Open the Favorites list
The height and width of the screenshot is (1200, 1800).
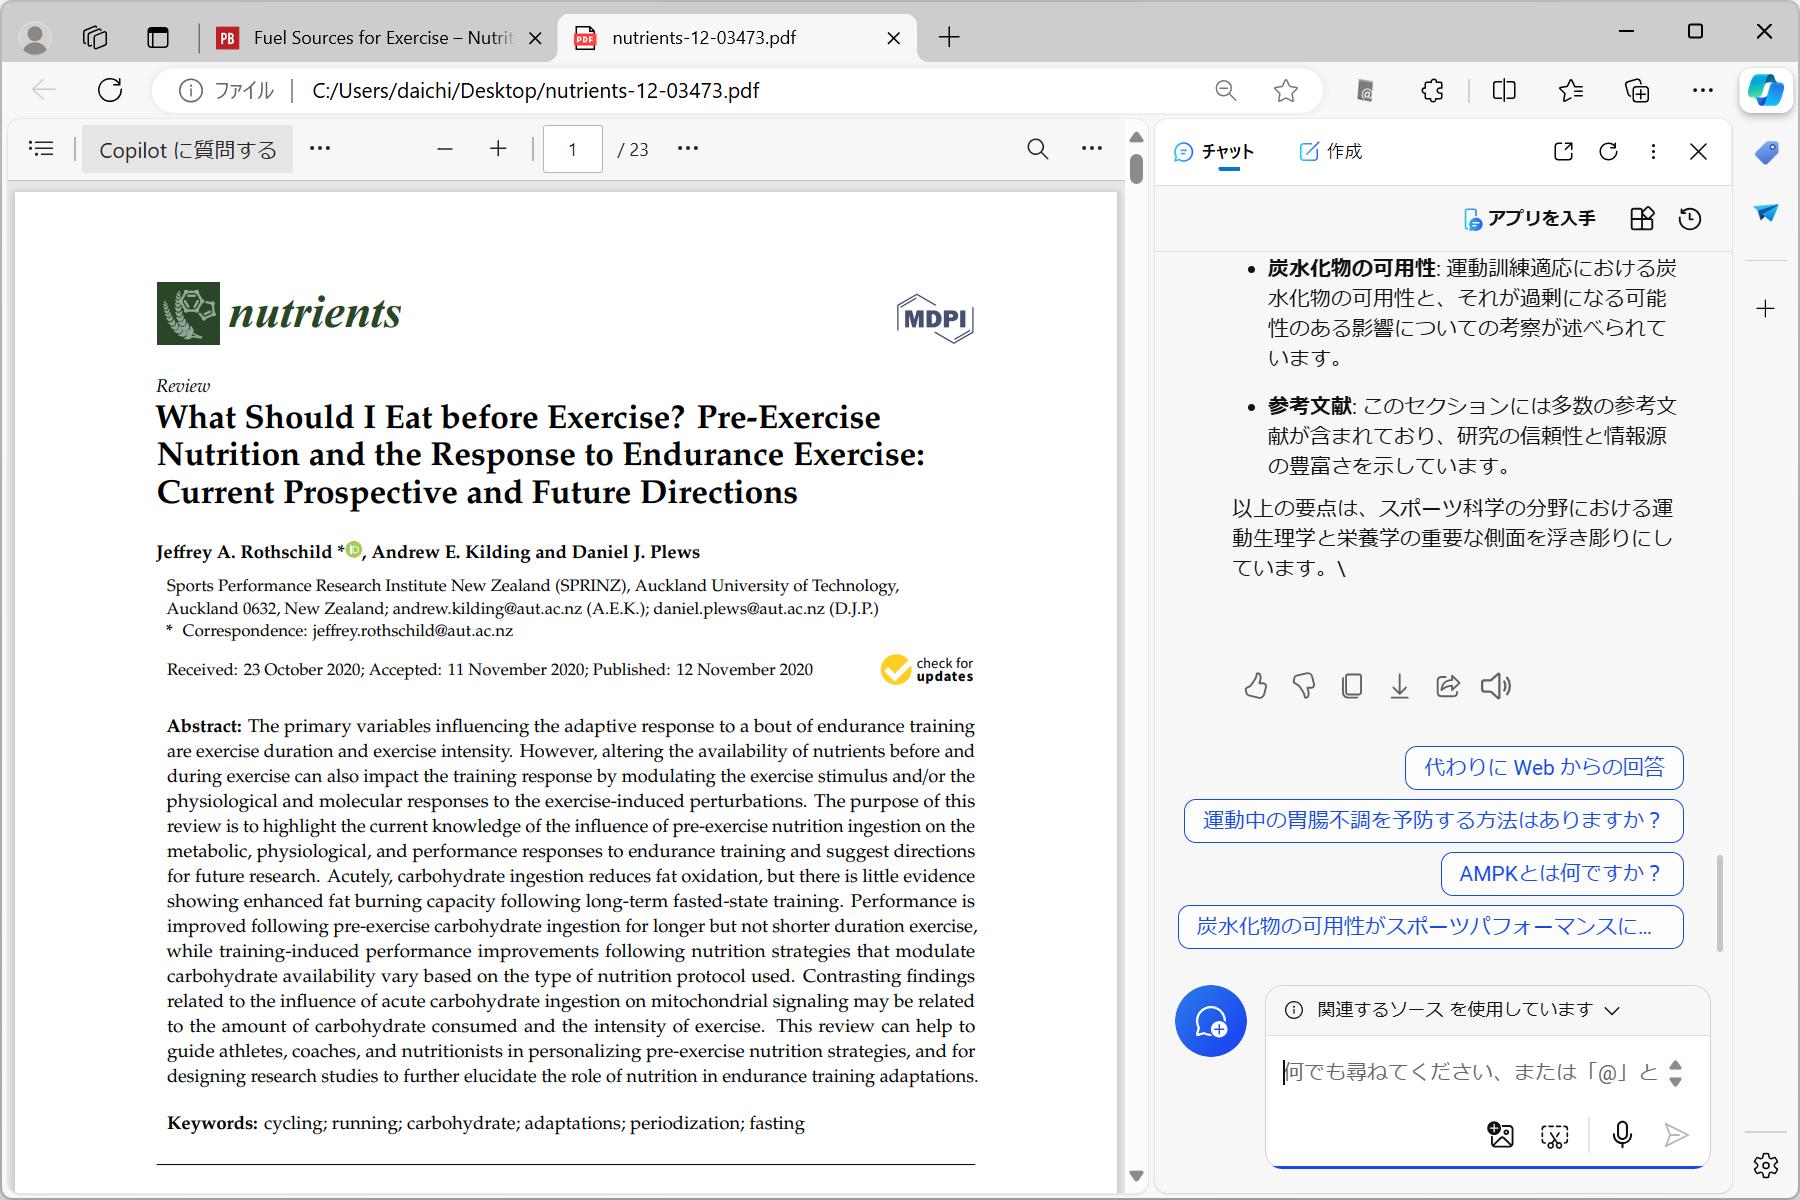1571,91
